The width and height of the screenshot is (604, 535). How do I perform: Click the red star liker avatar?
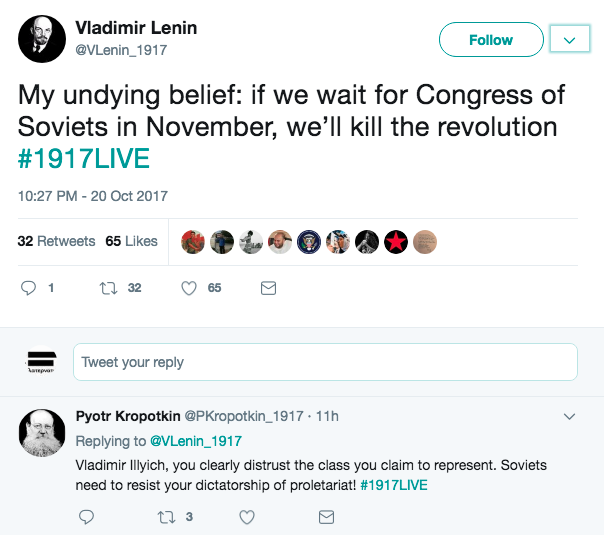tap(396, 242)
